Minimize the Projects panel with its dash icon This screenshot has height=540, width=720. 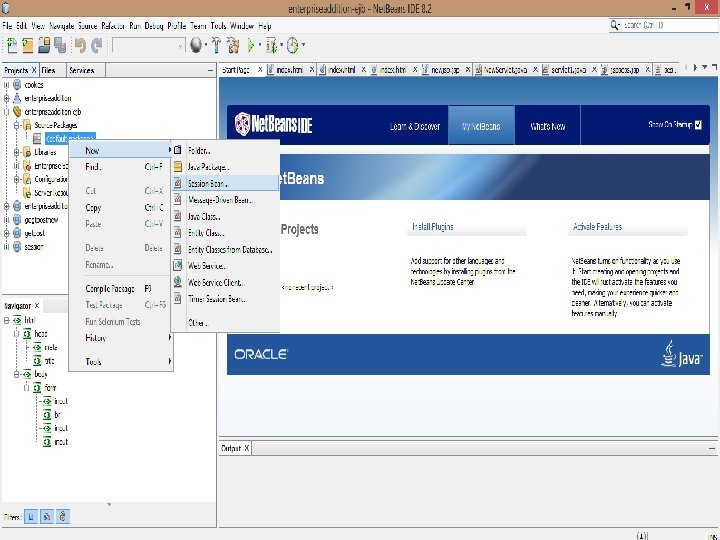click(210, 70)
